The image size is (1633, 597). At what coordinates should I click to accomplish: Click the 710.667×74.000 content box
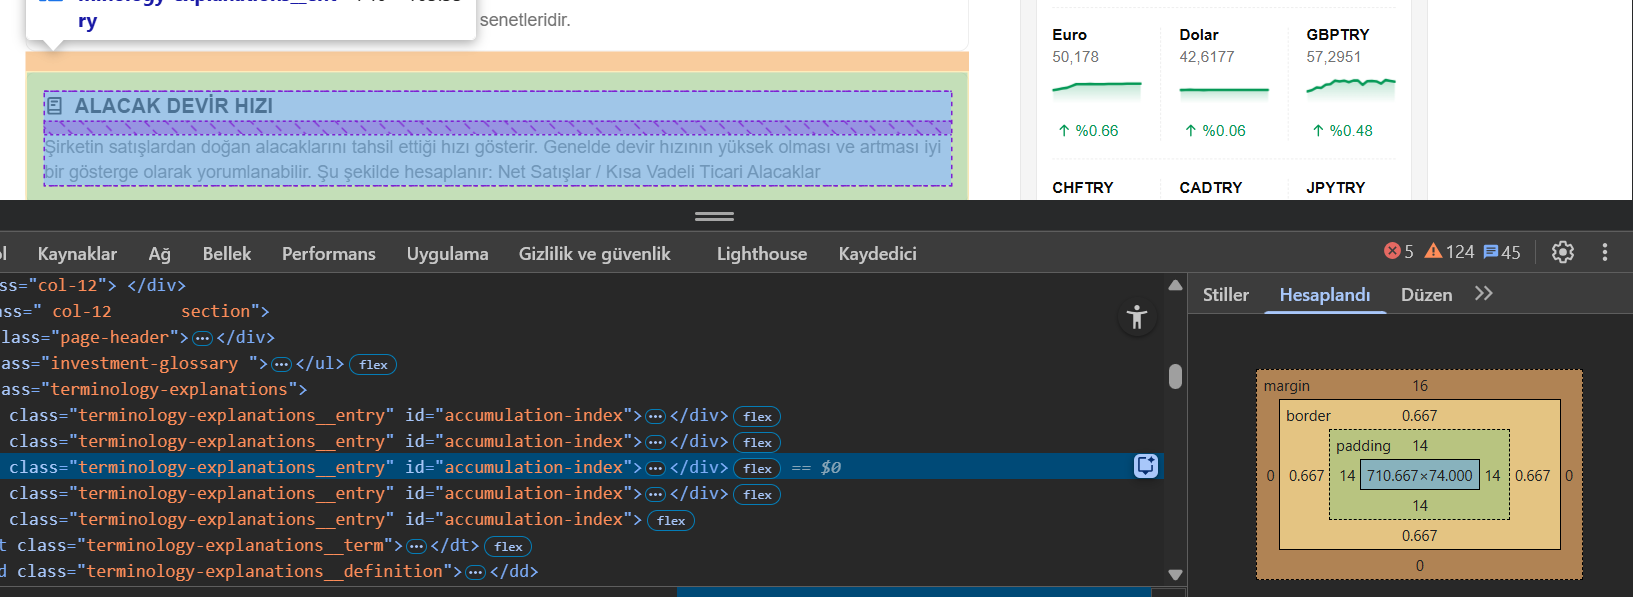pyautogui.click(x=1420, y=475)
